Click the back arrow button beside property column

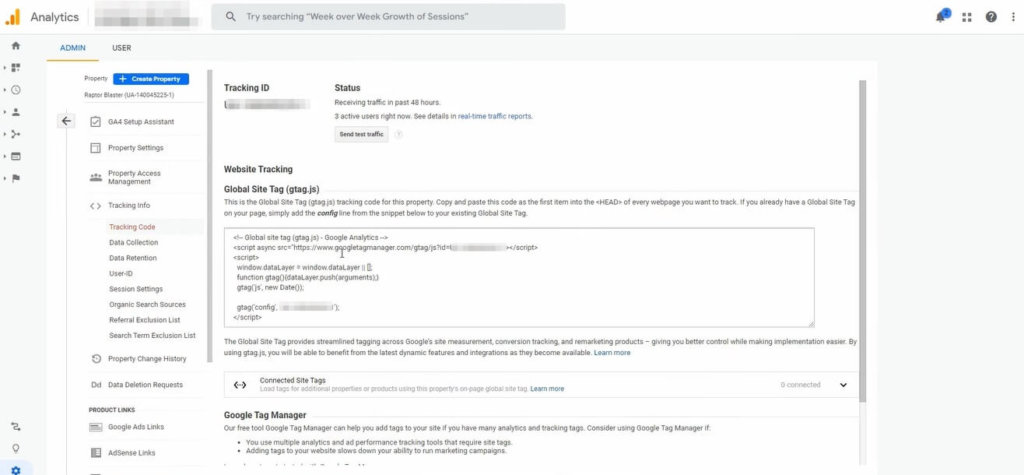(66, 121)
